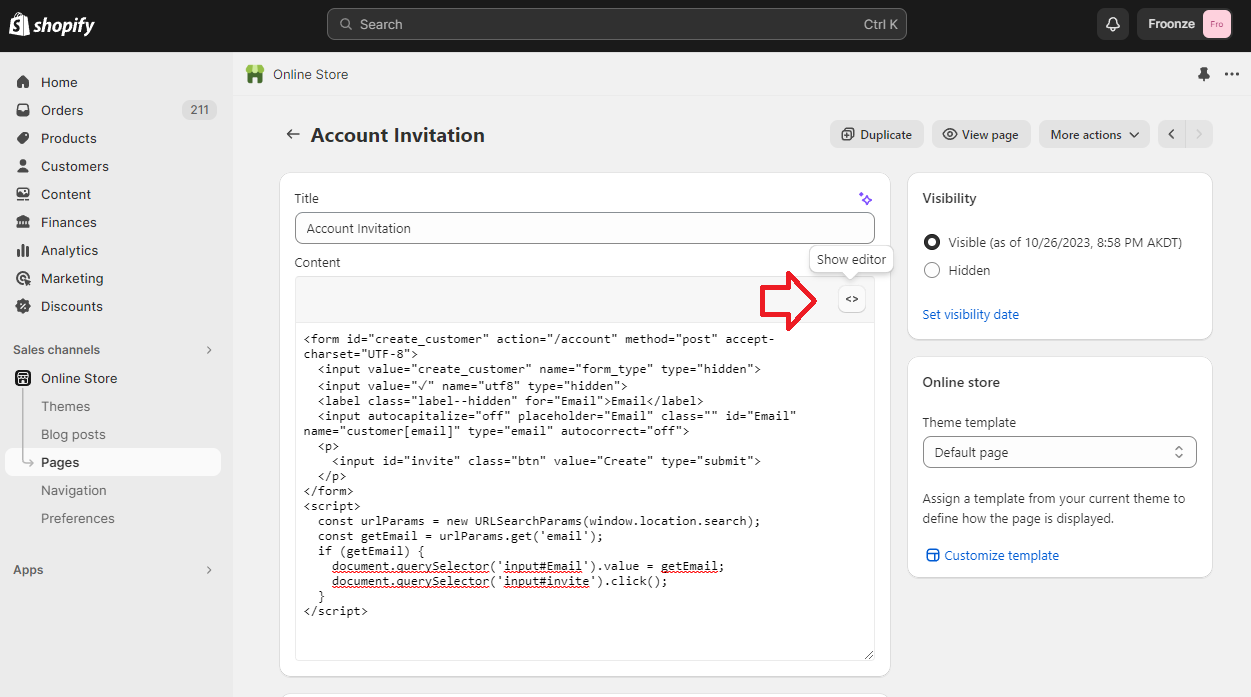
Task: Click the 211 orders badge
Action: pyautogui.click(x=199, y=110)
